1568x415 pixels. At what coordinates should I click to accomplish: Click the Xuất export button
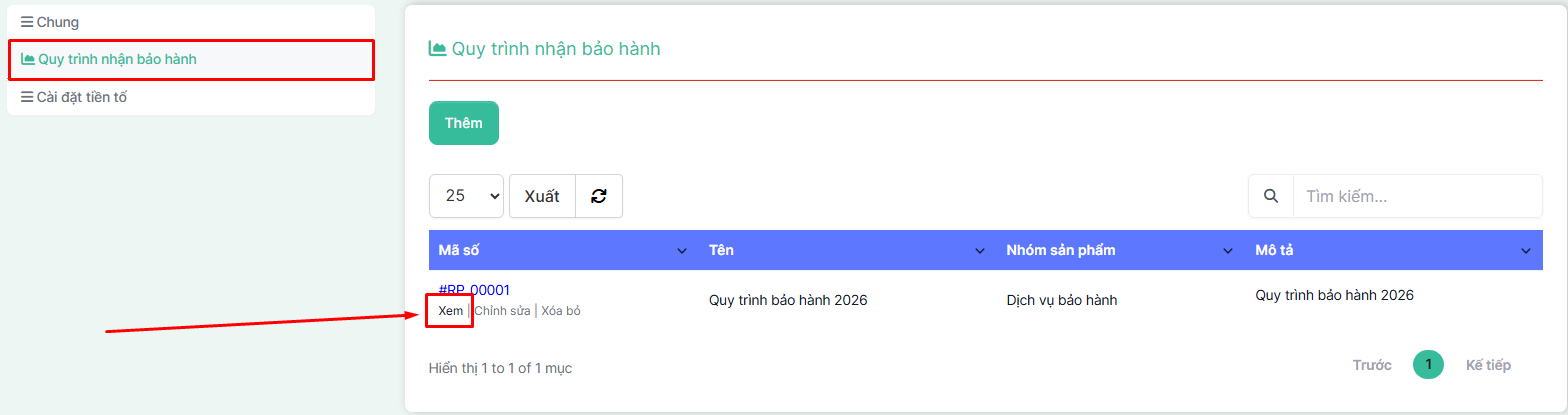point(542,196)
